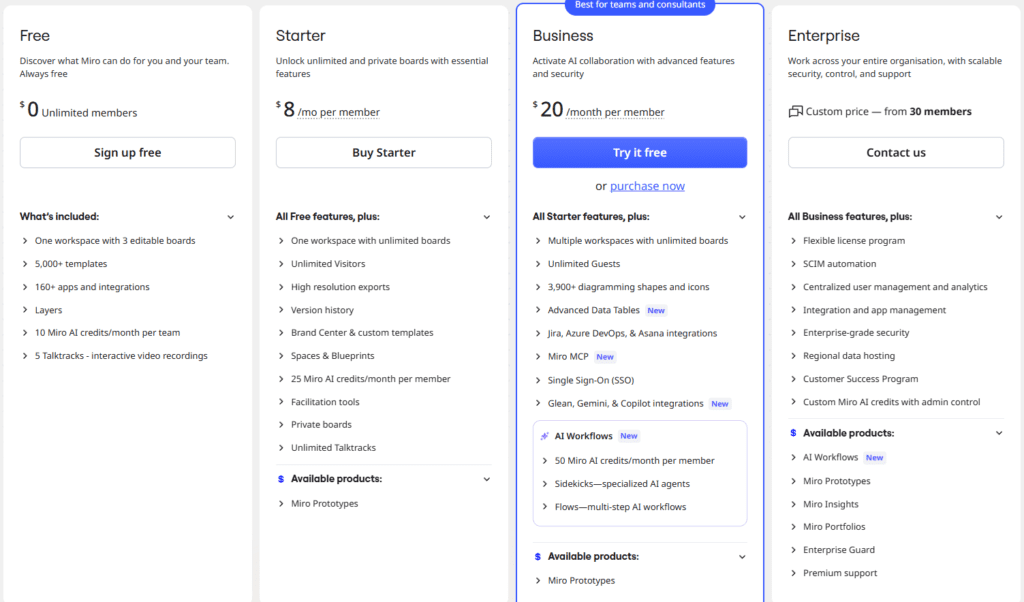1024x602 pixels.
Task: Collapse the What's included section chevron
Action: coord(230,217)
